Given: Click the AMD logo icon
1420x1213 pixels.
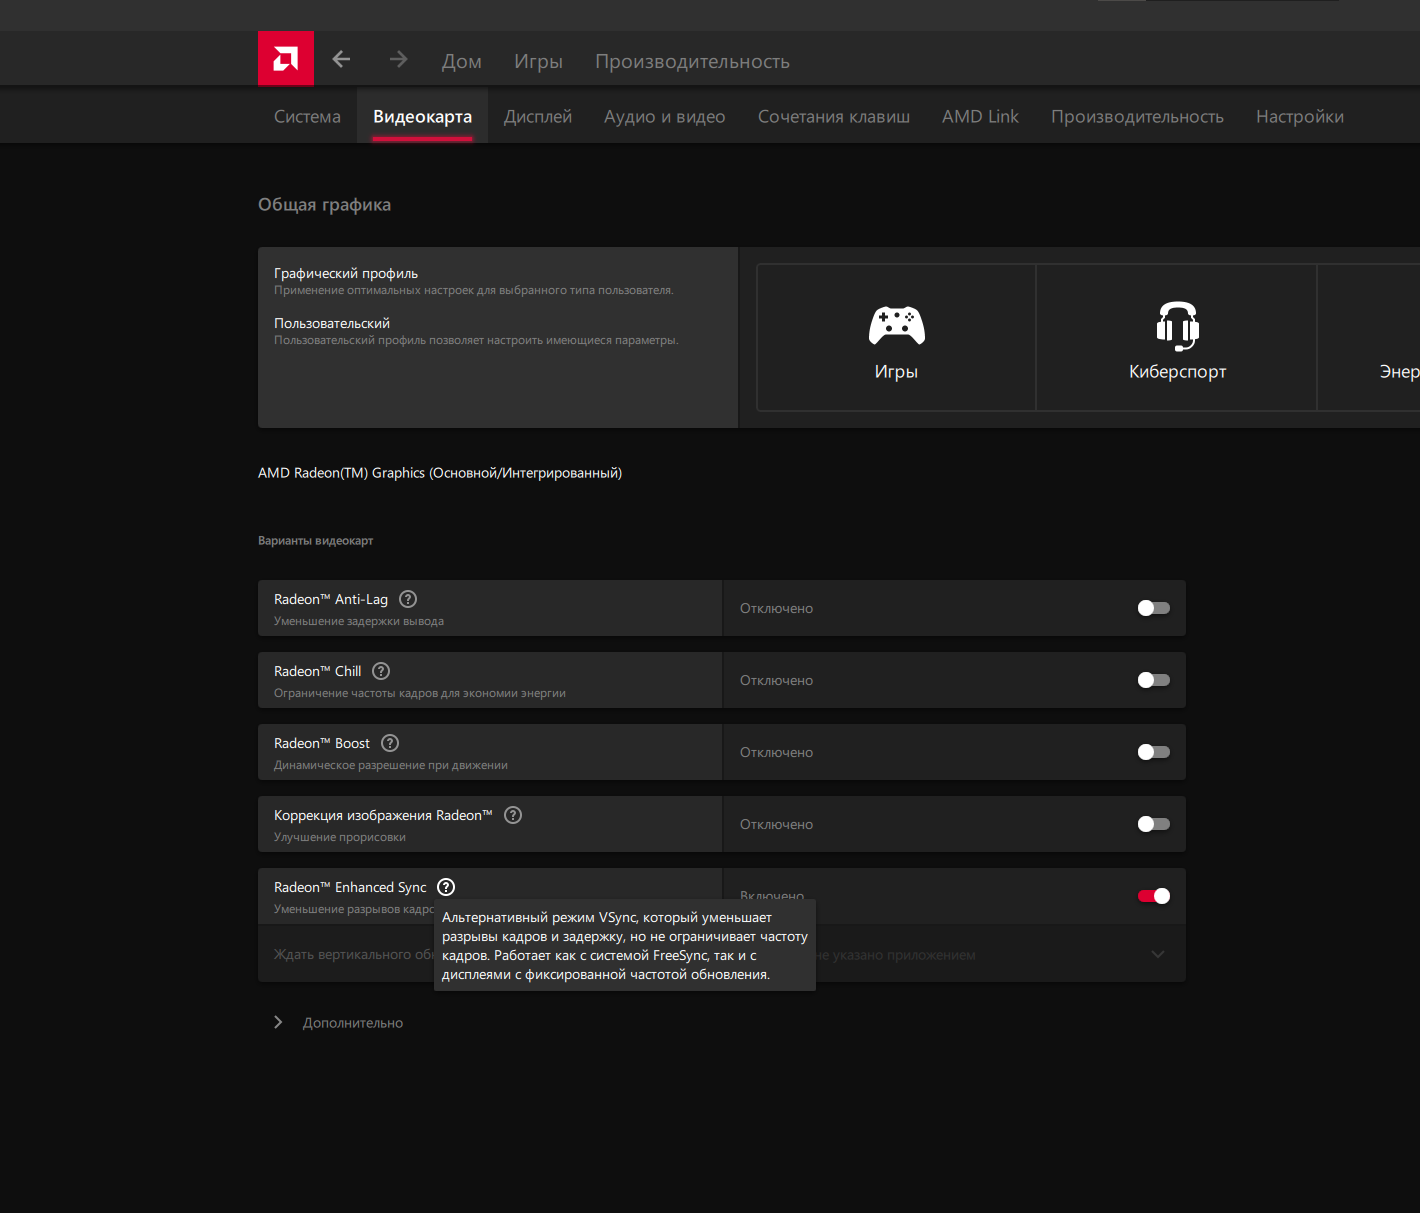Looking at the screenshot, I should [286, 59].
